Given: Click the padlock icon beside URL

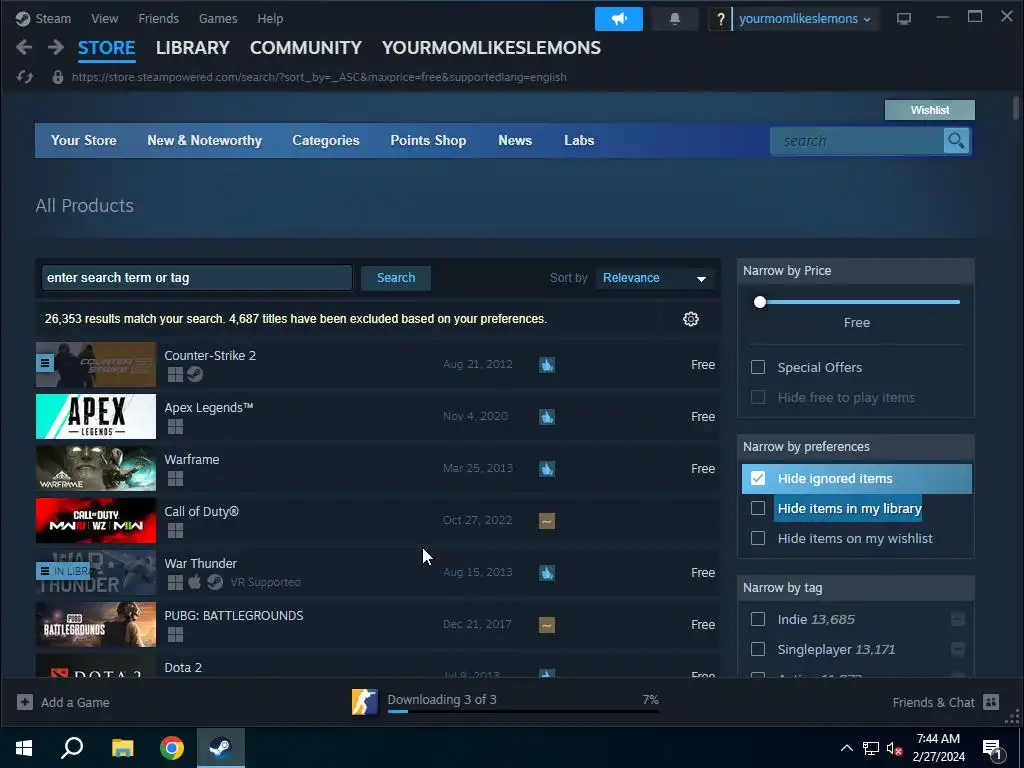Looking at the screenshot, I should coord(57,77).
